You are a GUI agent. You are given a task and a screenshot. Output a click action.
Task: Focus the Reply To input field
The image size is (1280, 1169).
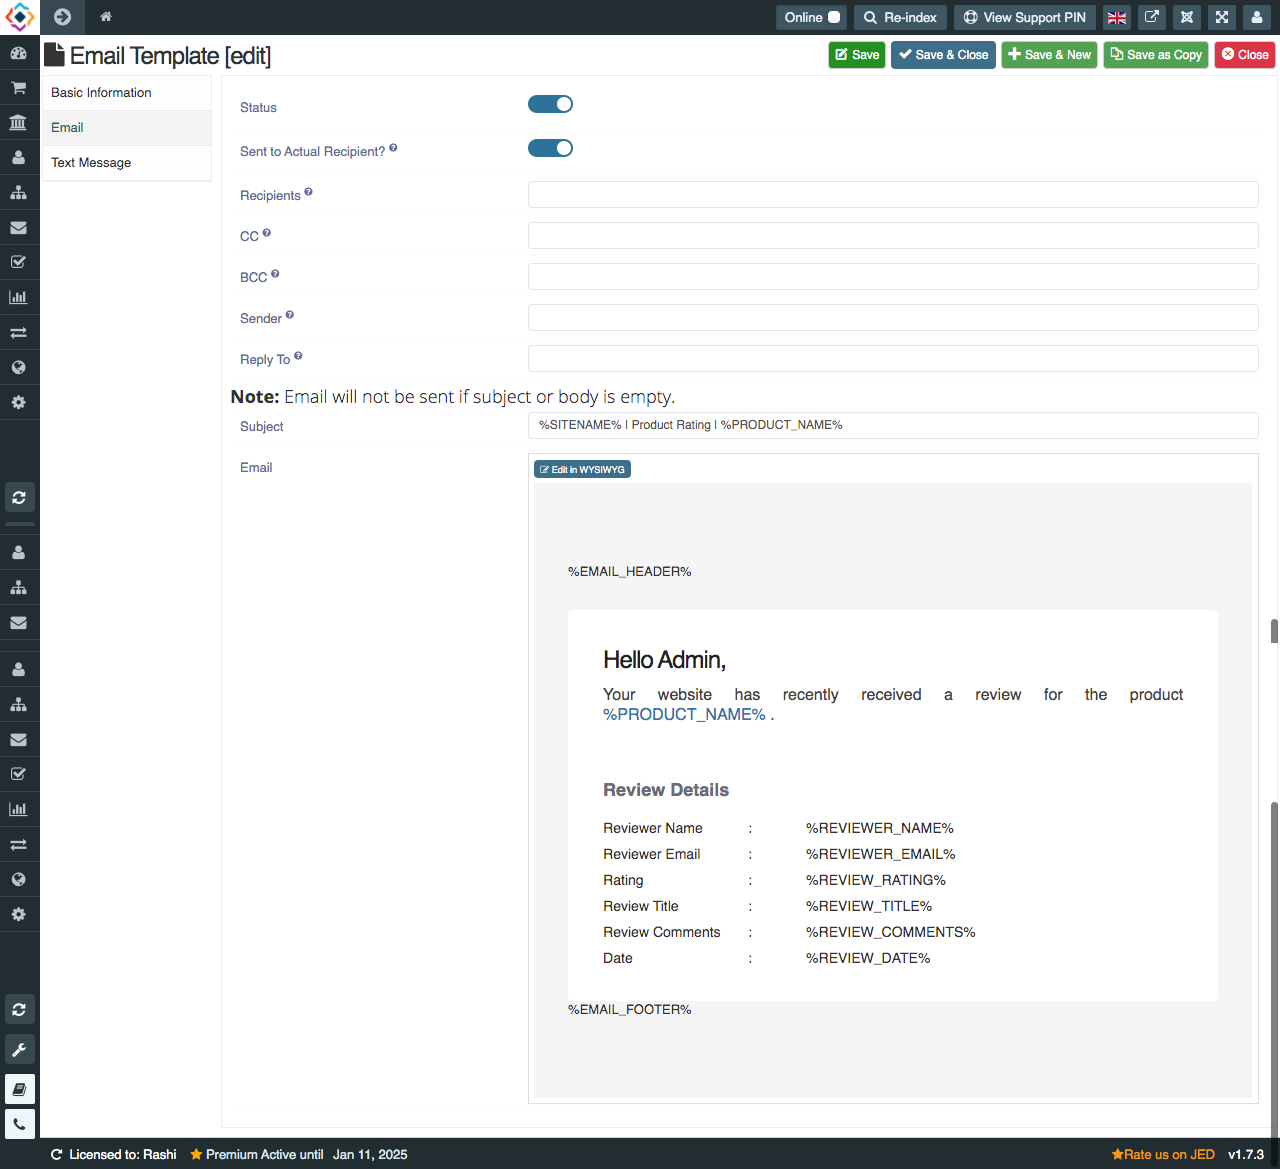tap(893, 358)
